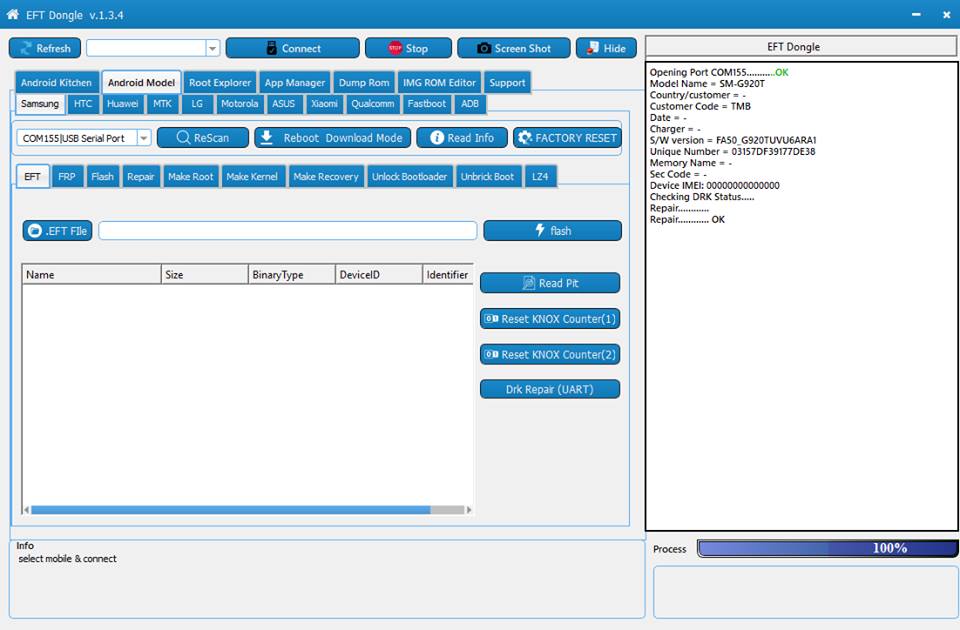This screenshot has height=630, width=960.
Task: Open the Android Kitchen tab
Action: click(56, 83)
